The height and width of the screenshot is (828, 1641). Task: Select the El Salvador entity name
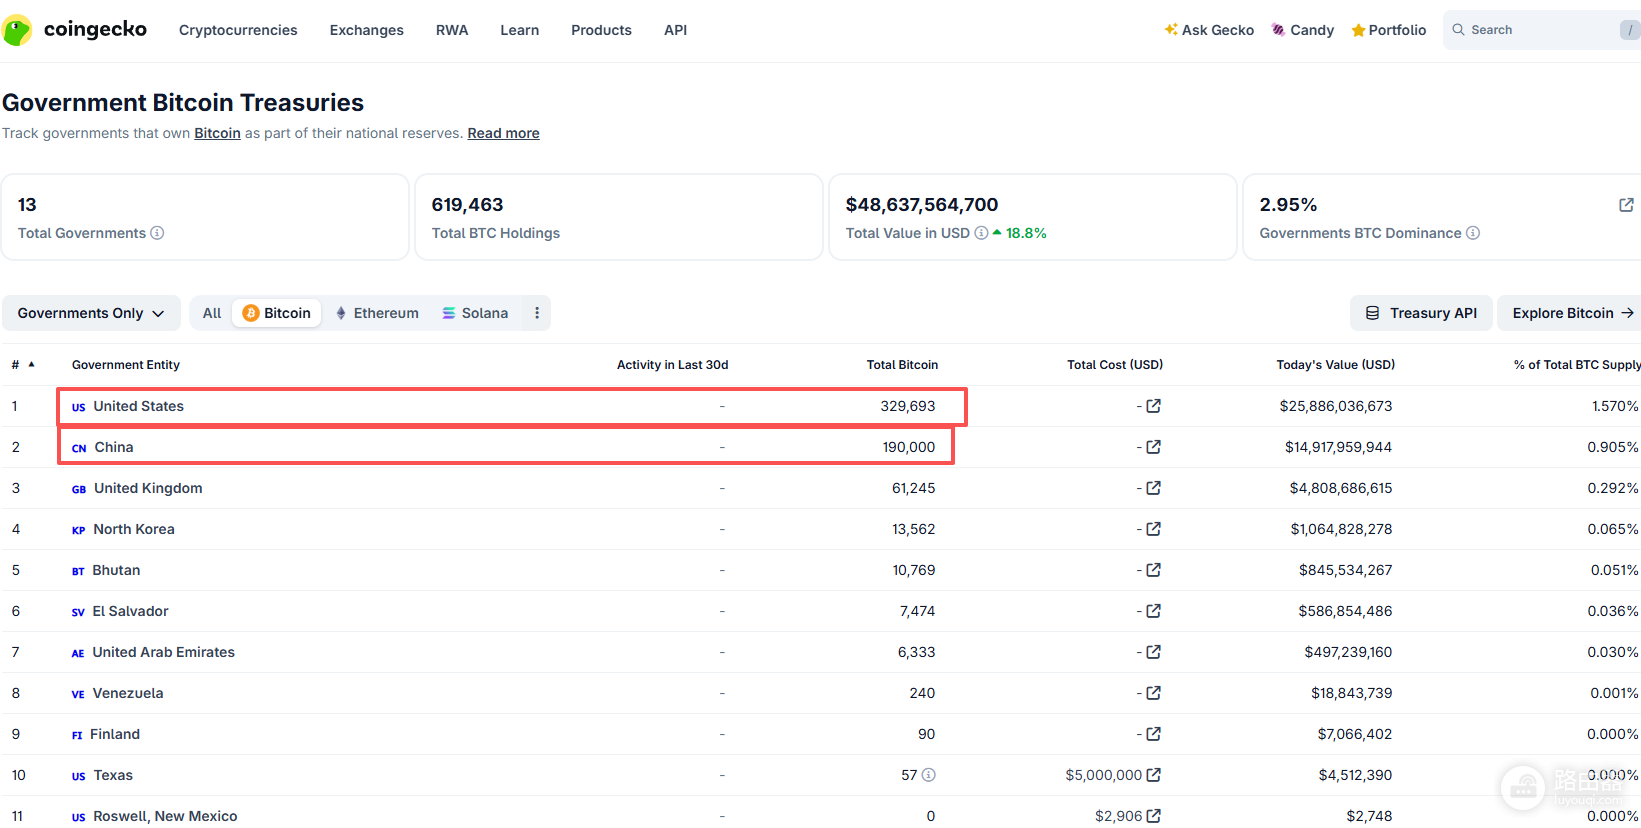[131, 611]
